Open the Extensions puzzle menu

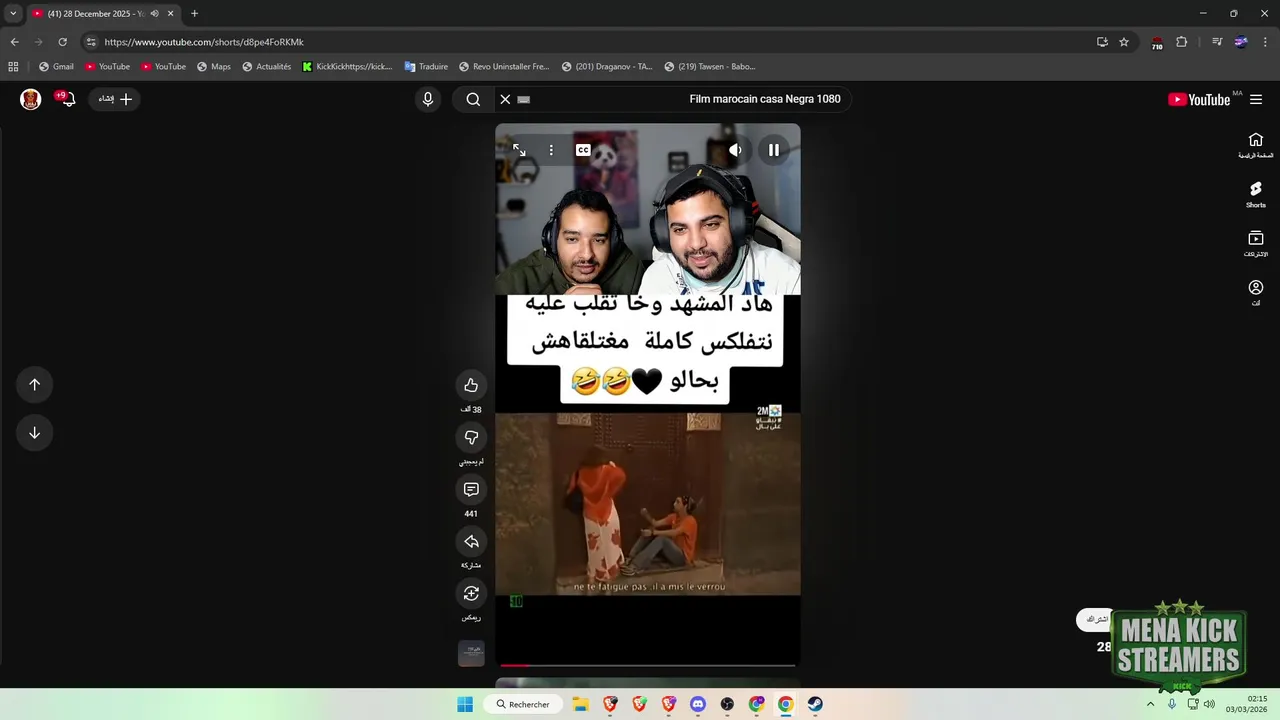click(x=1182, y=42)
